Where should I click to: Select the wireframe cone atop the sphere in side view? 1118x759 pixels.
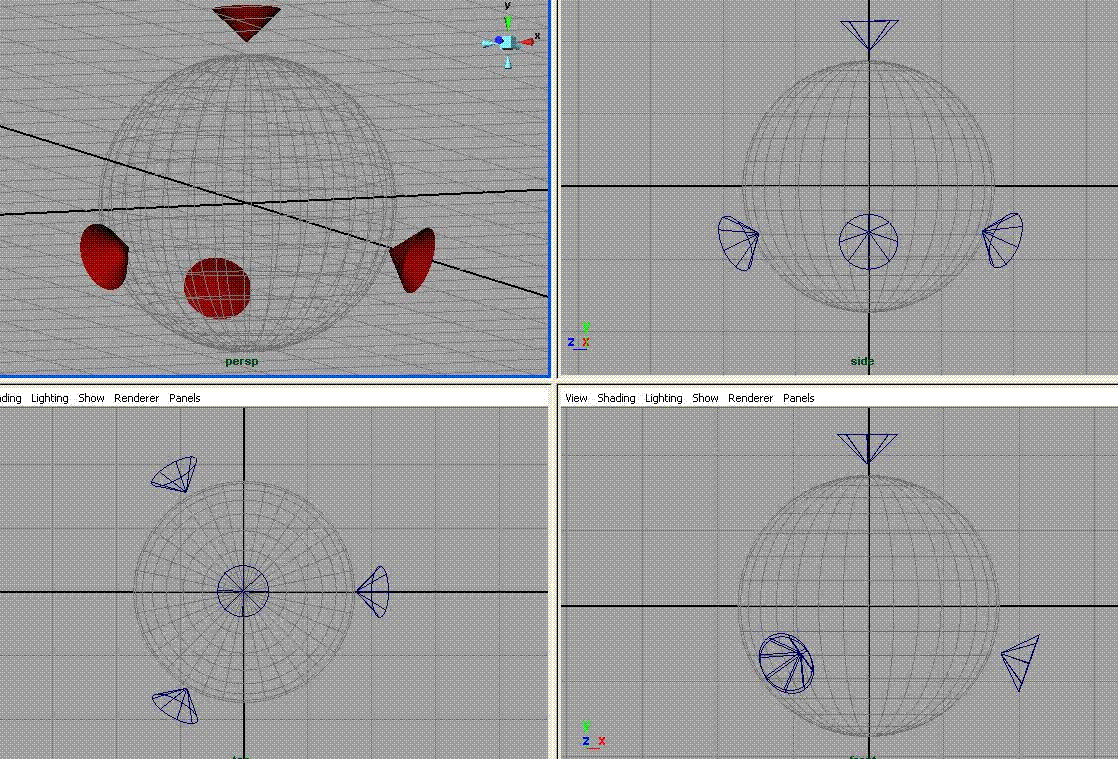[x=868, y=33]
